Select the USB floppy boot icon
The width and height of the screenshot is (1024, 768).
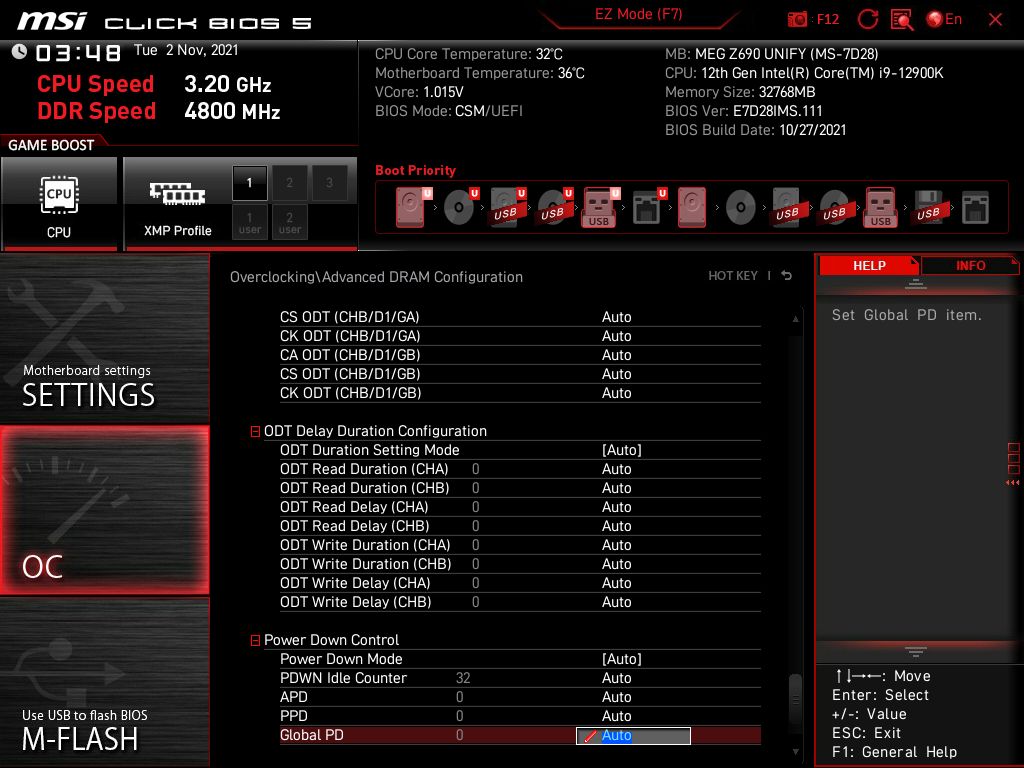click(x=928, y=208)
